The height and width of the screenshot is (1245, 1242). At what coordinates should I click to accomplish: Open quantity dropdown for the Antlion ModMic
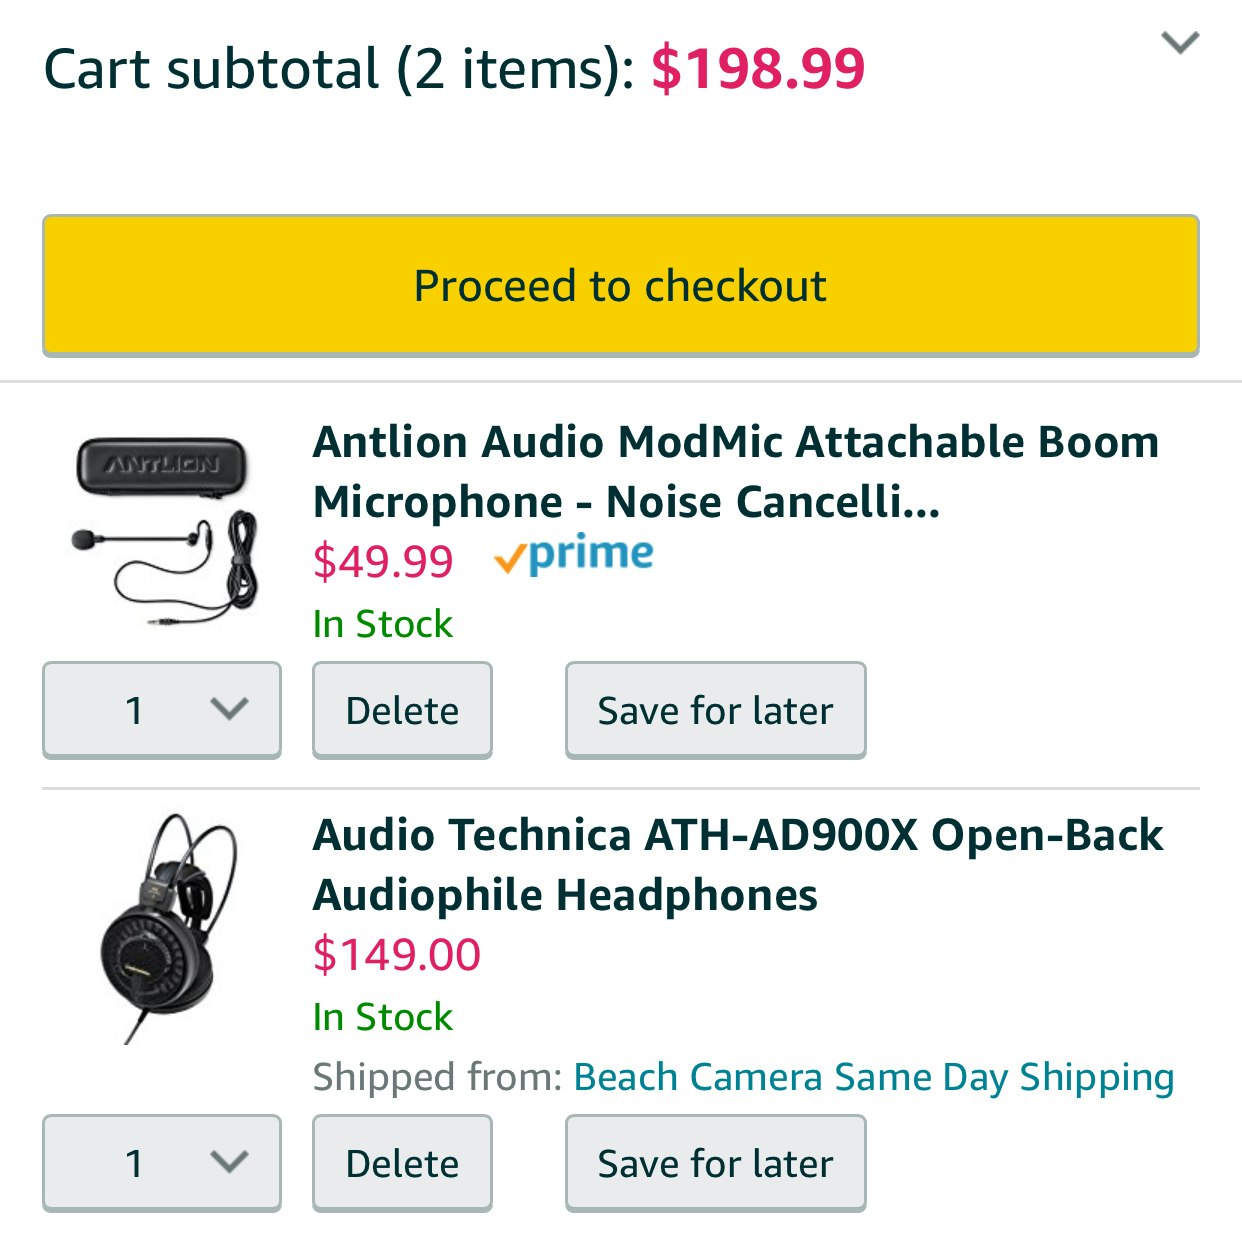point(162,710)
